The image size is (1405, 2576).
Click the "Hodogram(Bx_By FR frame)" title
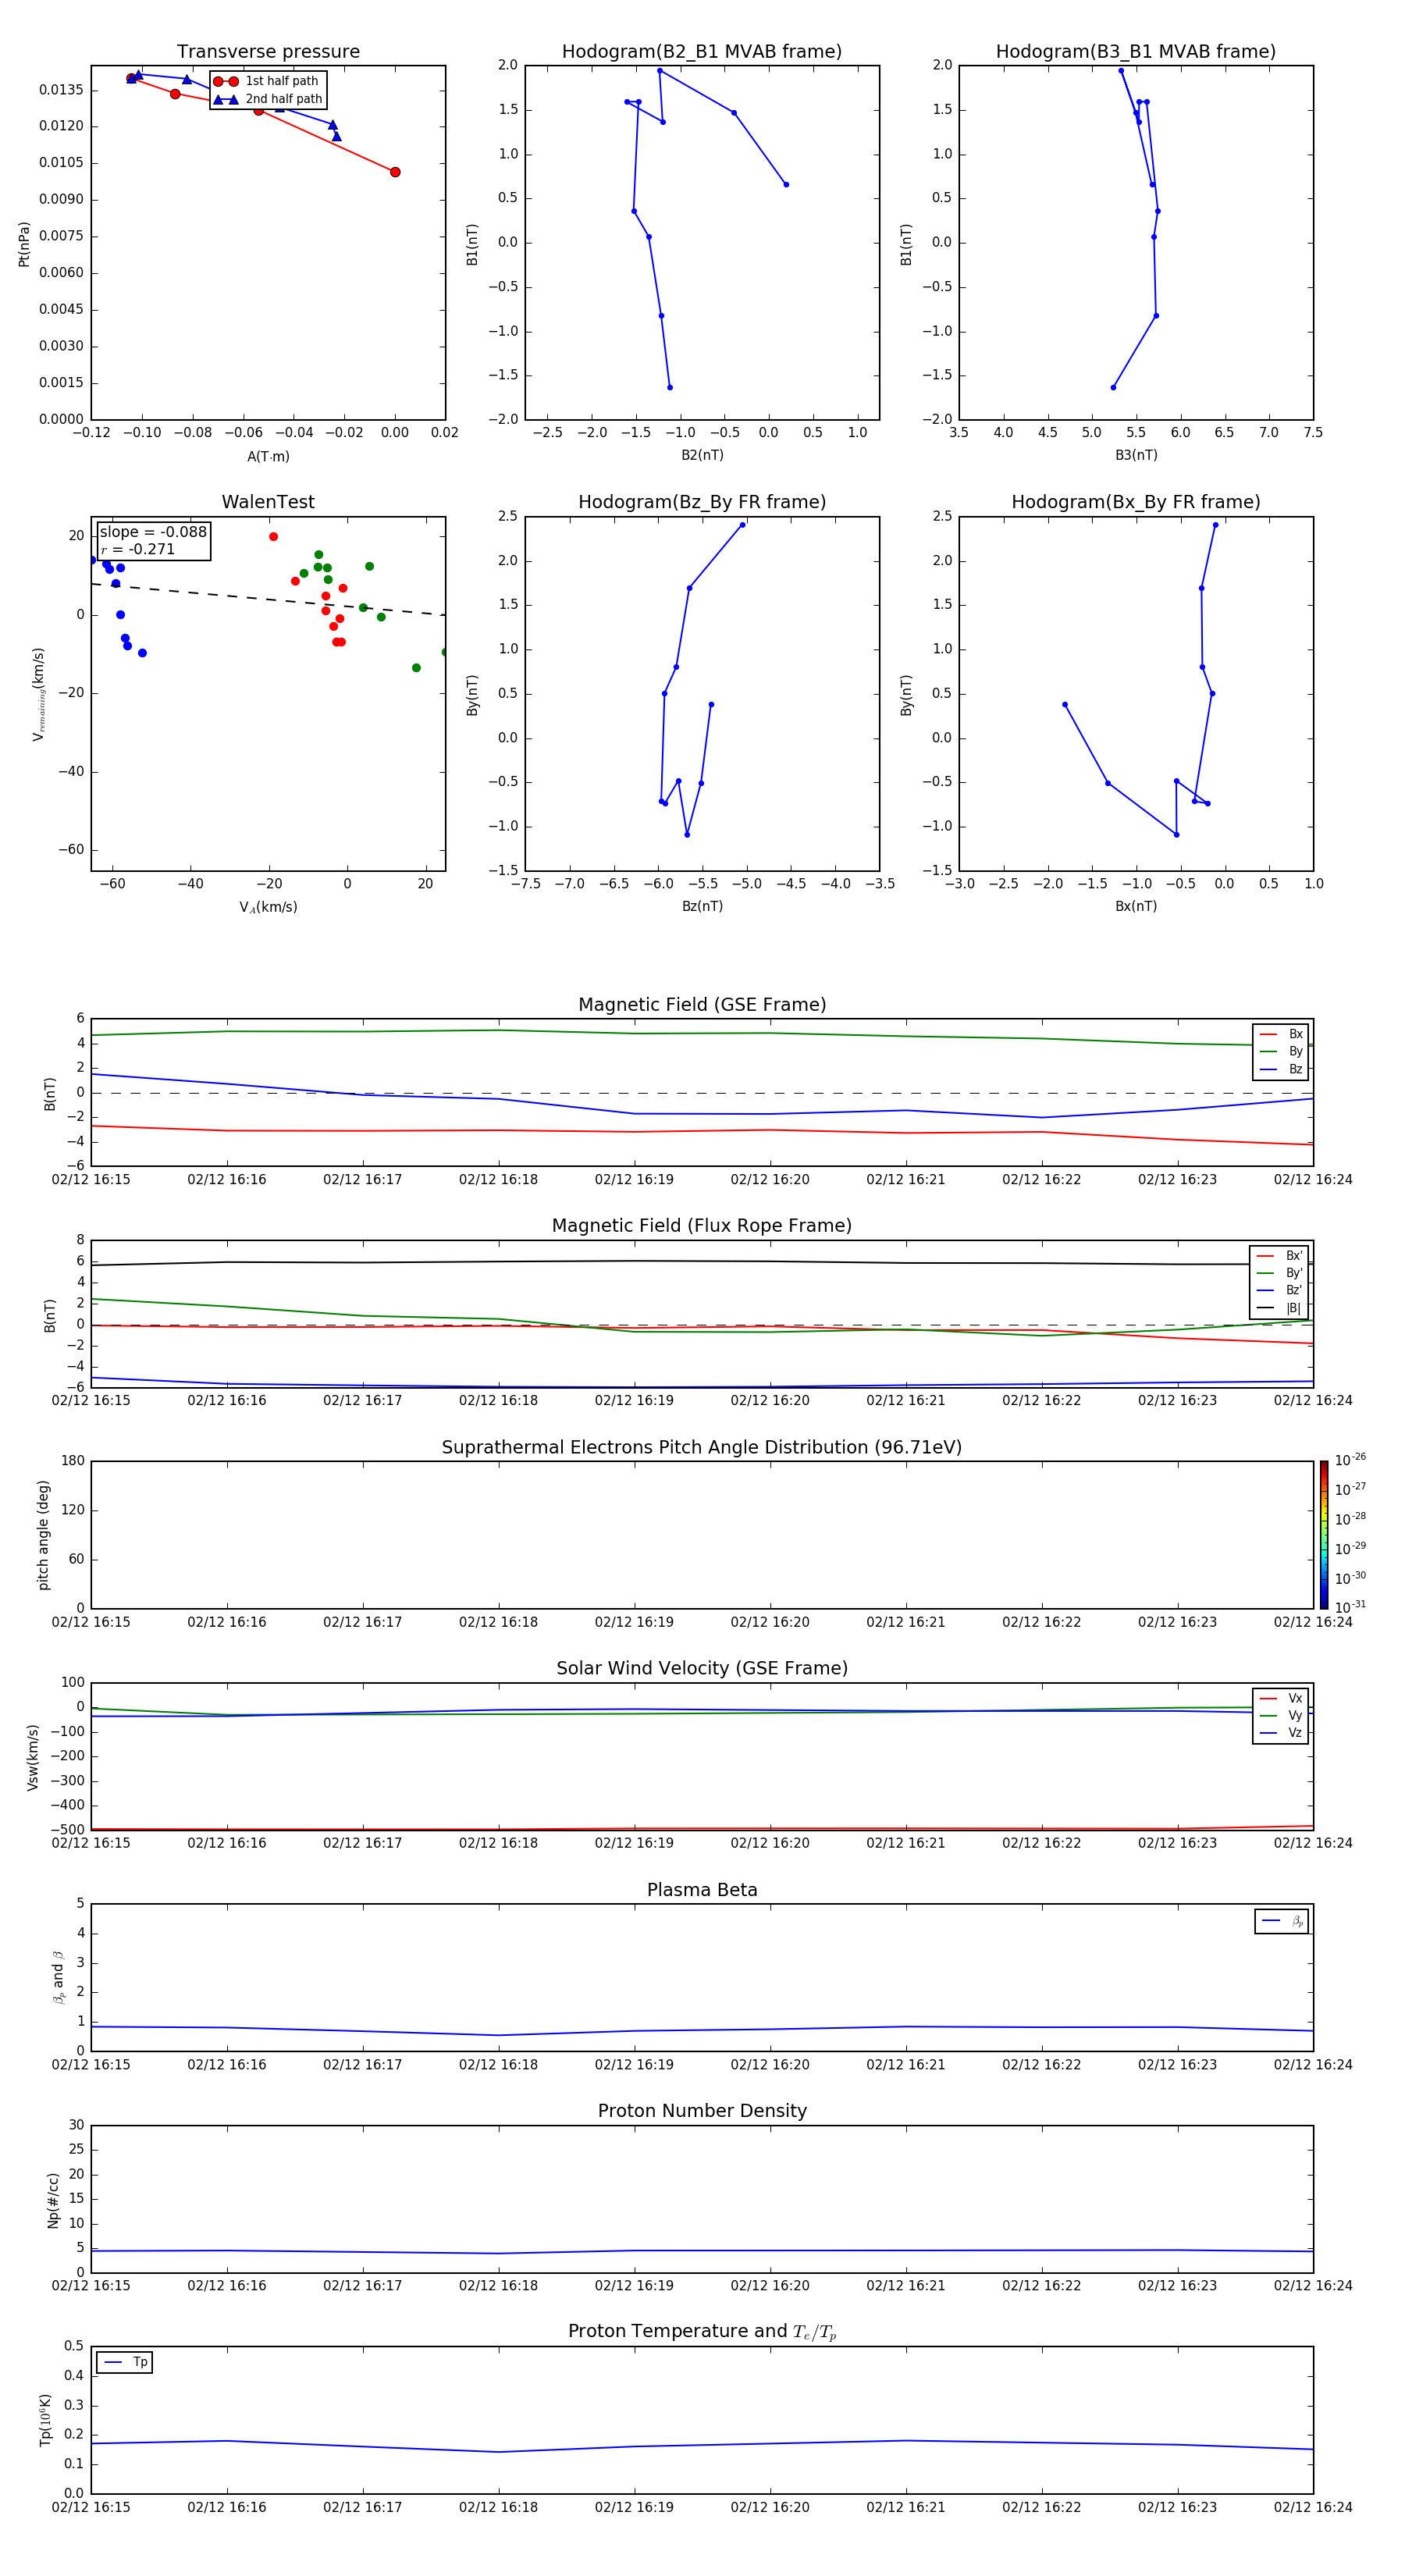[x=1136, y=502]
